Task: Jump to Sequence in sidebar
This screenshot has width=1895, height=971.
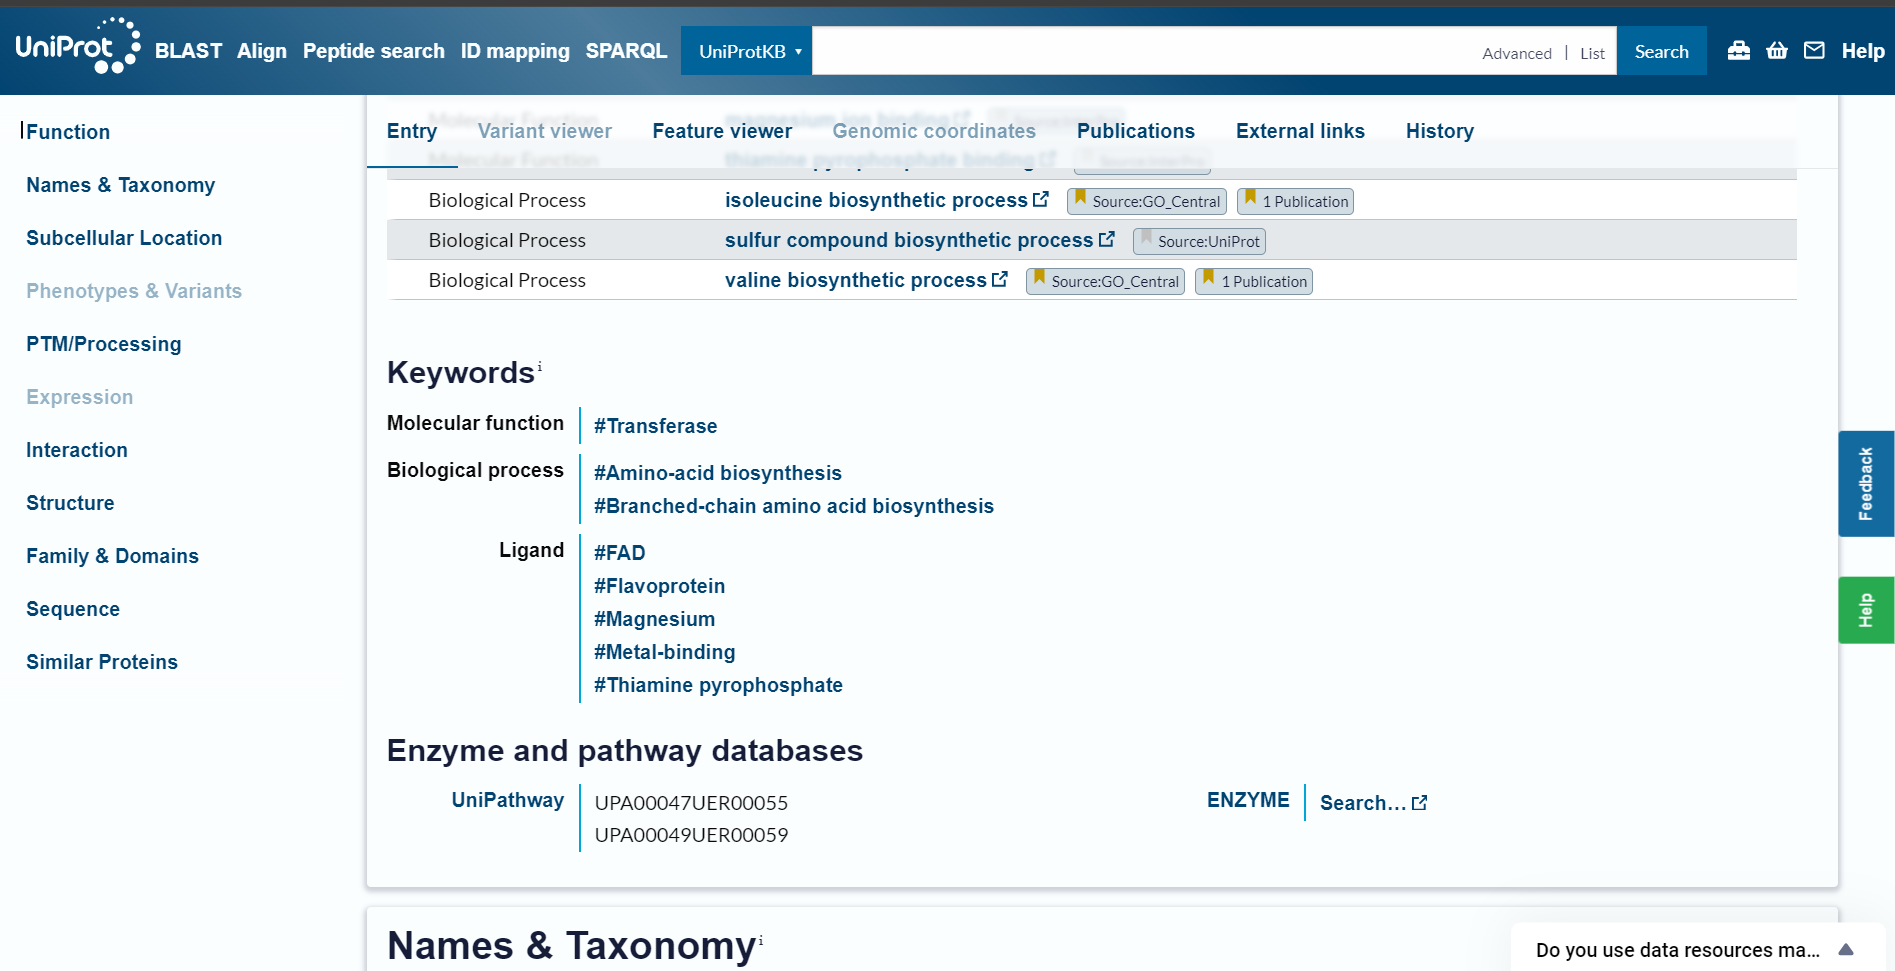Action: (x=73, y=609)
